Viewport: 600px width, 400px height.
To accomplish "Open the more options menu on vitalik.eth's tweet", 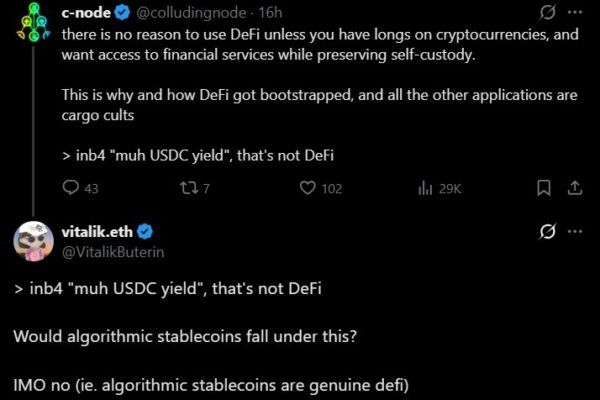I will click(x=575, y=231).
